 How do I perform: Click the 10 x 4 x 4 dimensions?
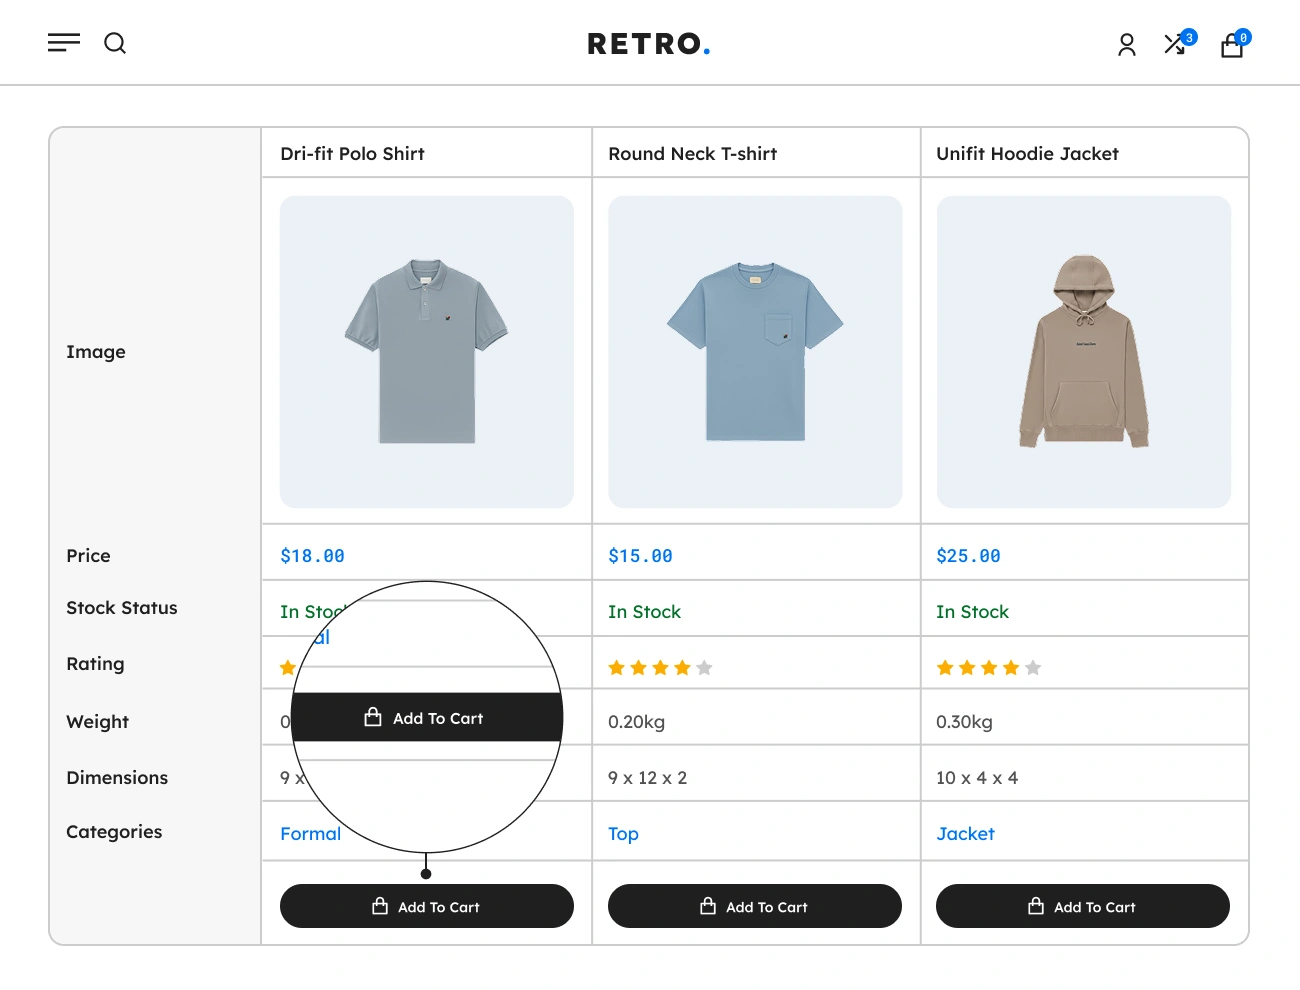[x=977, y=778]
